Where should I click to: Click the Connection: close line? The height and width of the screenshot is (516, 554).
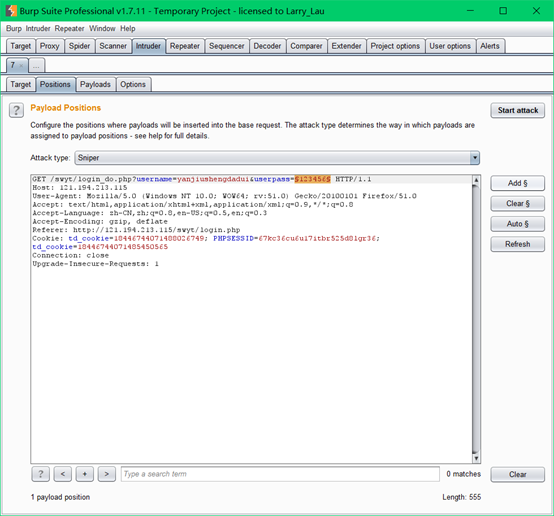coord(71,256)
